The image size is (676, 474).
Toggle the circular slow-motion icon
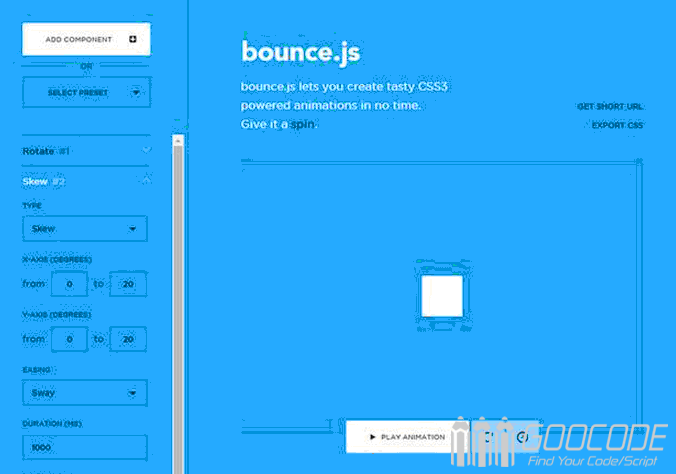[522, 437]
